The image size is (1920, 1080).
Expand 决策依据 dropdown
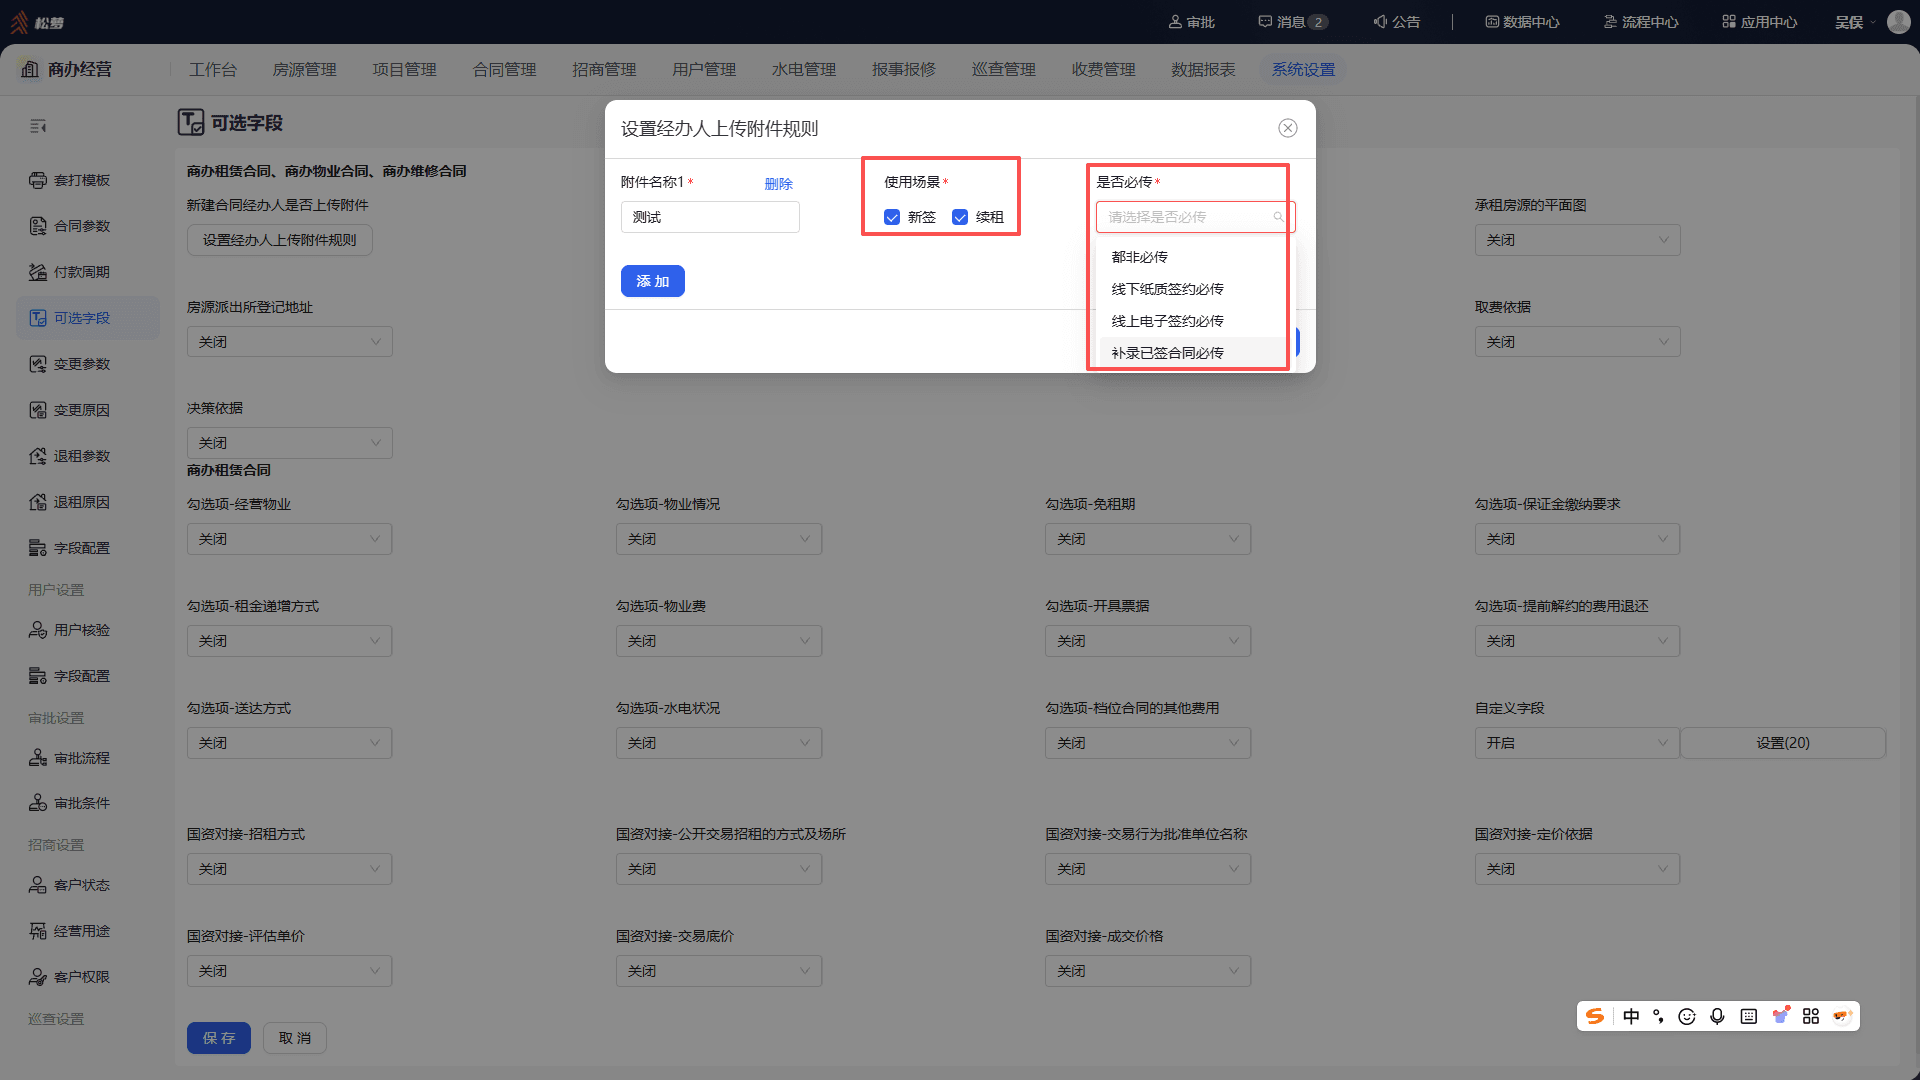coord(290,443)
